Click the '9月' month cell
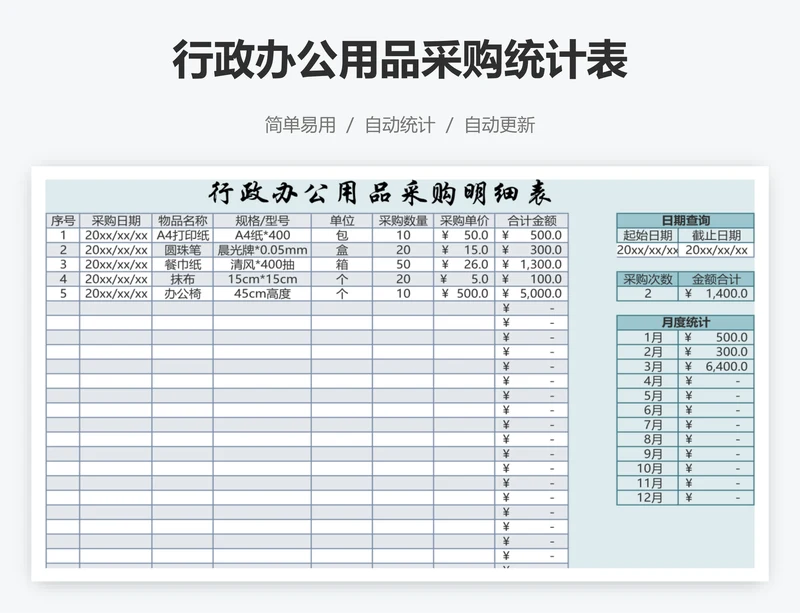800x613 pixels. [x=647, y=454]
